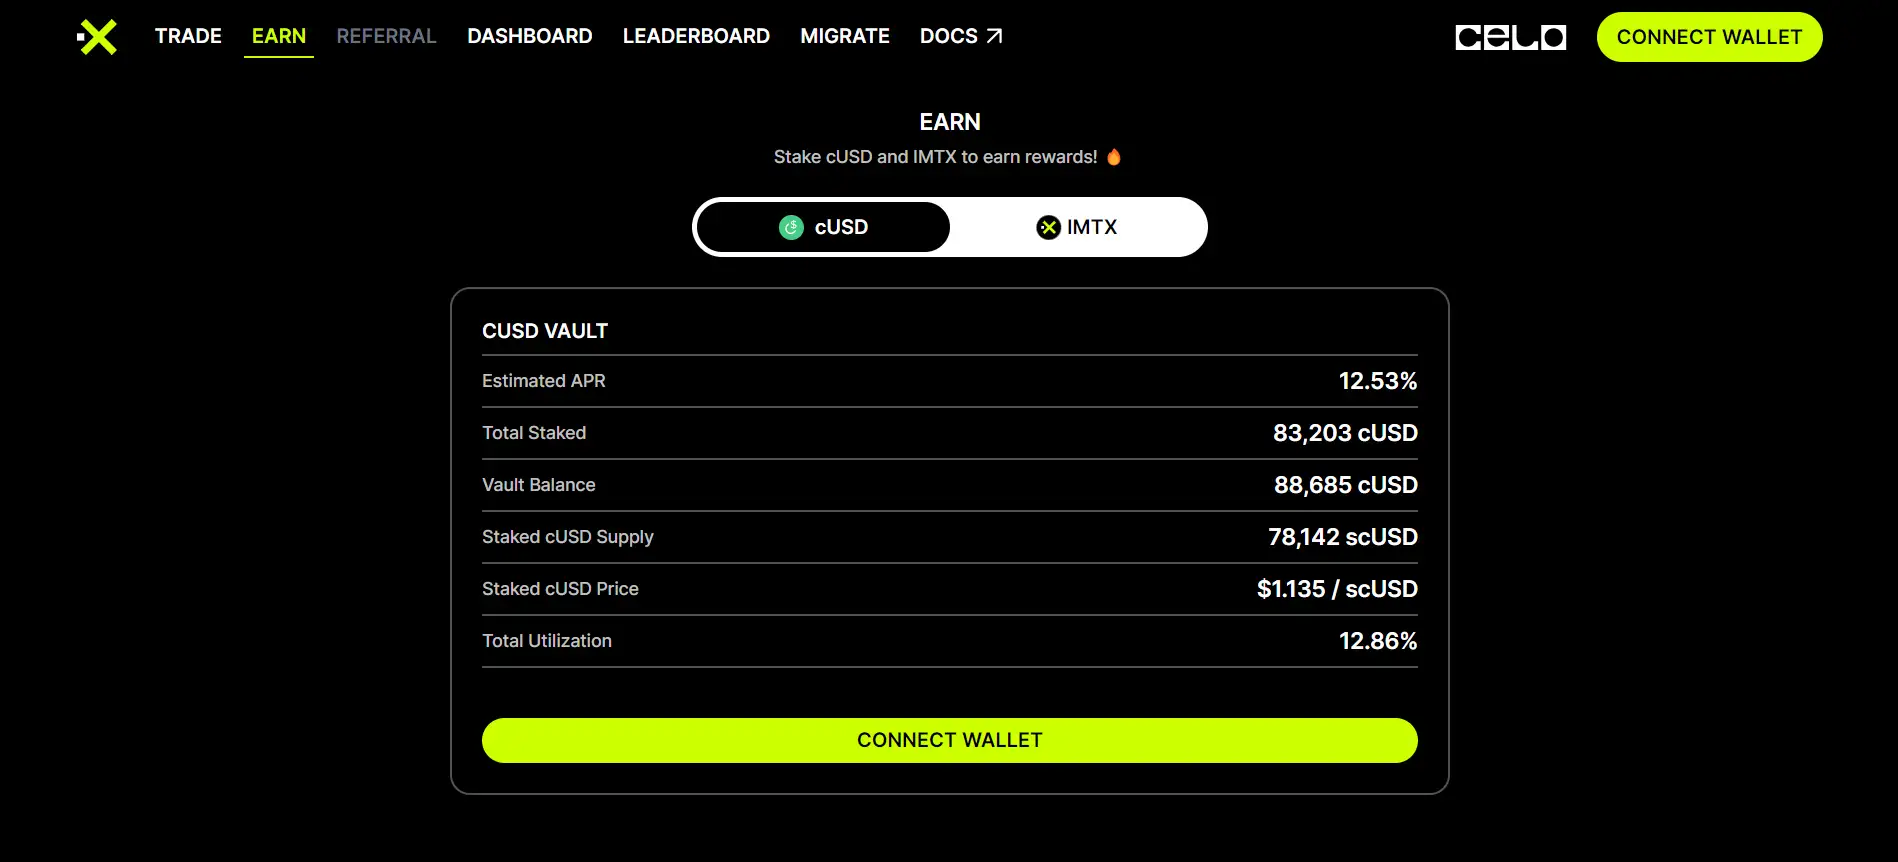Click the Estimated APR value 12.53%

coord(1377,381)
